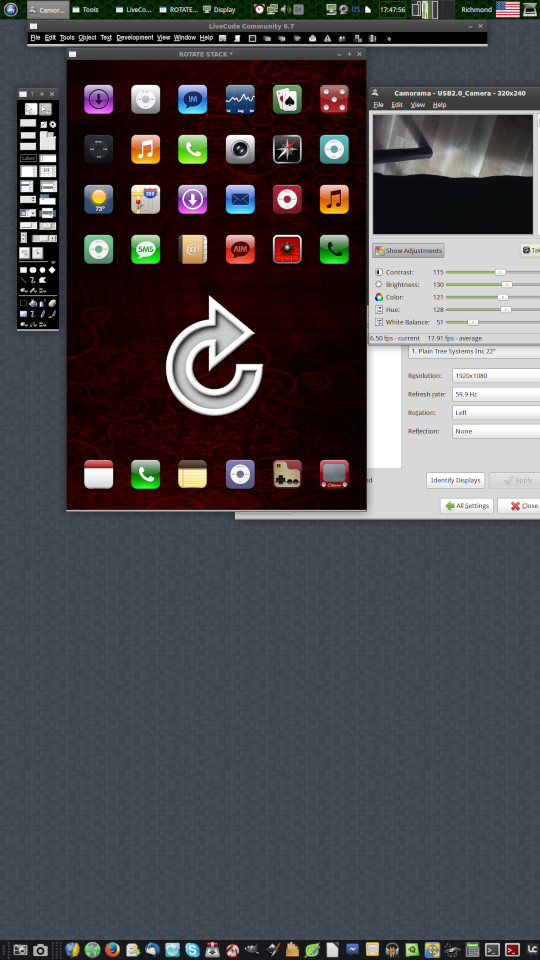Click '6.50 fps - current' in Camorama status bar
This screenshot has height=960, width=540.
click(395, 339)
